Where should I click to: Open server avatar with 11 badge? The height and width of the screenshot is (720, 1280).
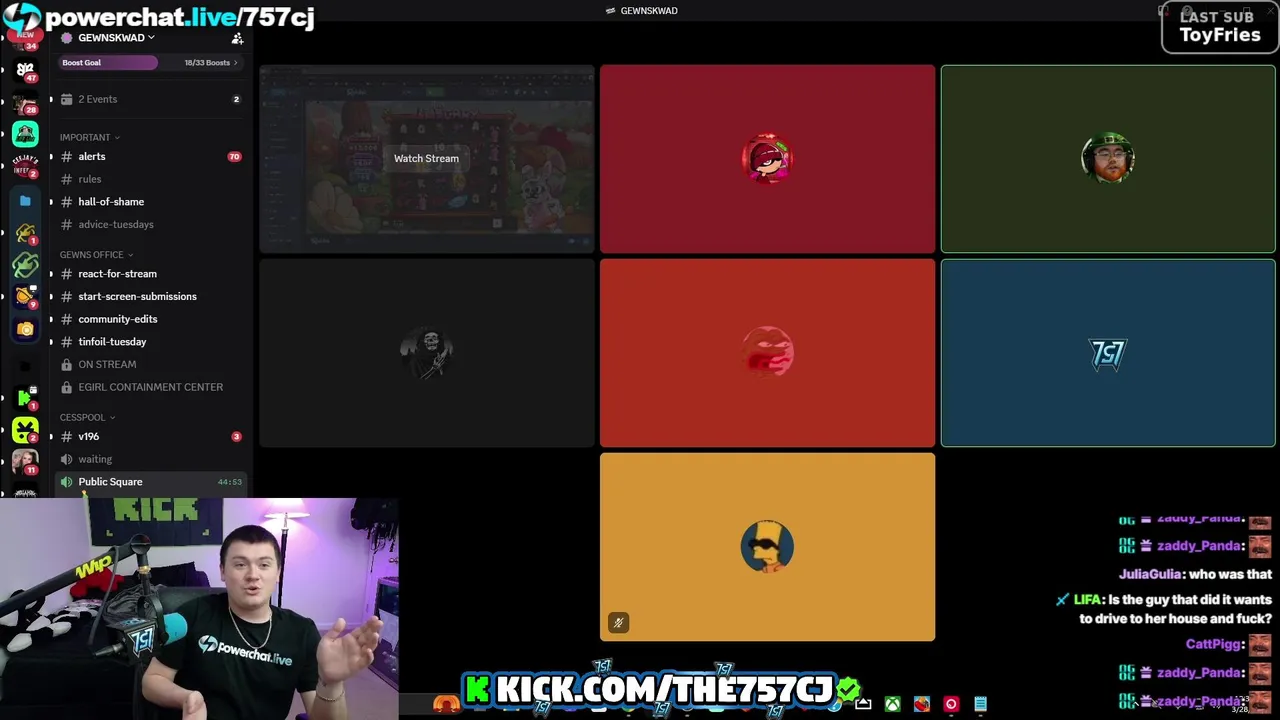pos(25,462)
